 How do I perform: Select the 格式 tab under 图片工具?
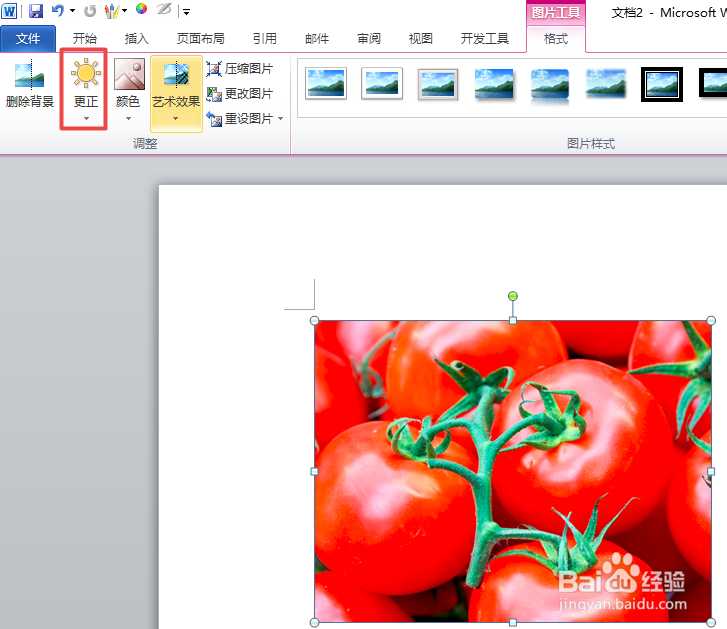point(556,38)
